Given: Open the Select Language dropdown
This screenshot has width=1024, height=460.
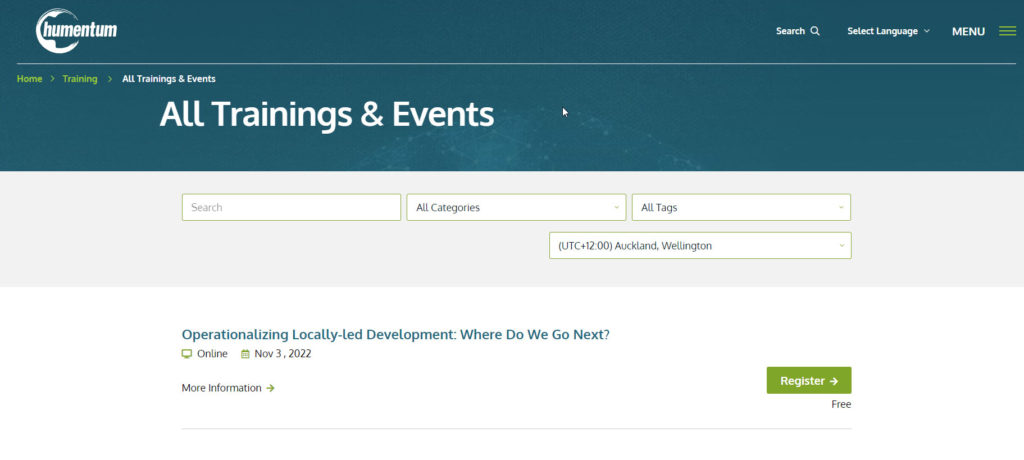Looking at the screenshot, I should pyautogui.click(x=888, y=31).
